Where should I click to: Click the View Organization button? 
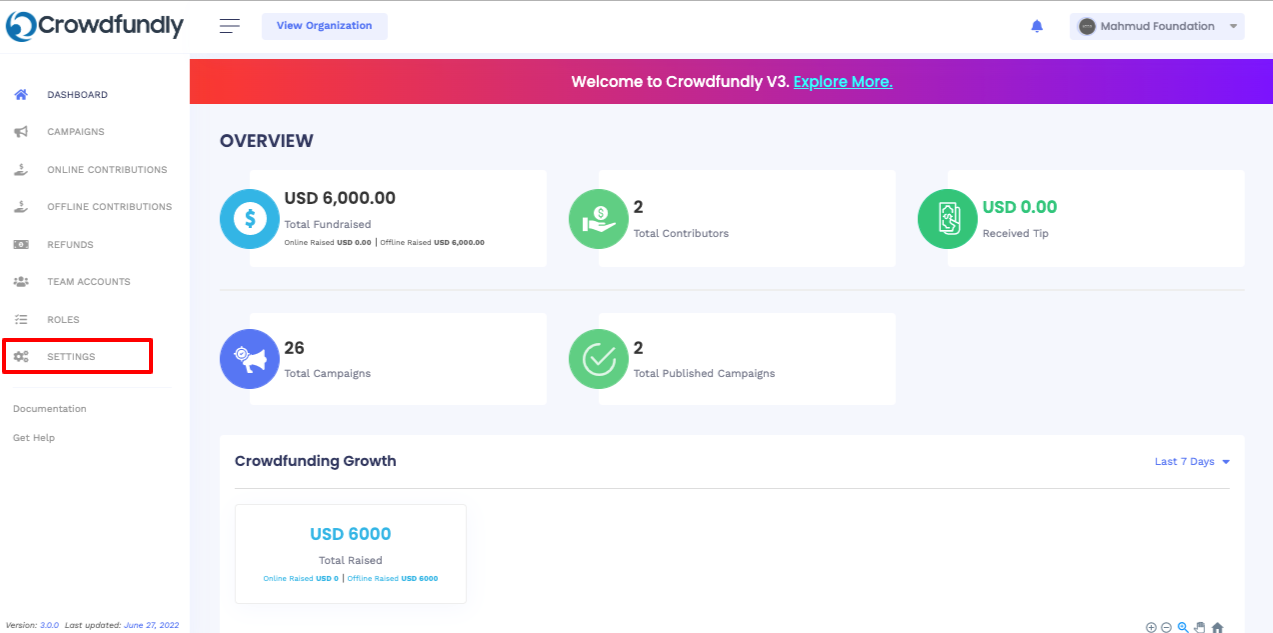pyautogui.click(x=324, y=26)
